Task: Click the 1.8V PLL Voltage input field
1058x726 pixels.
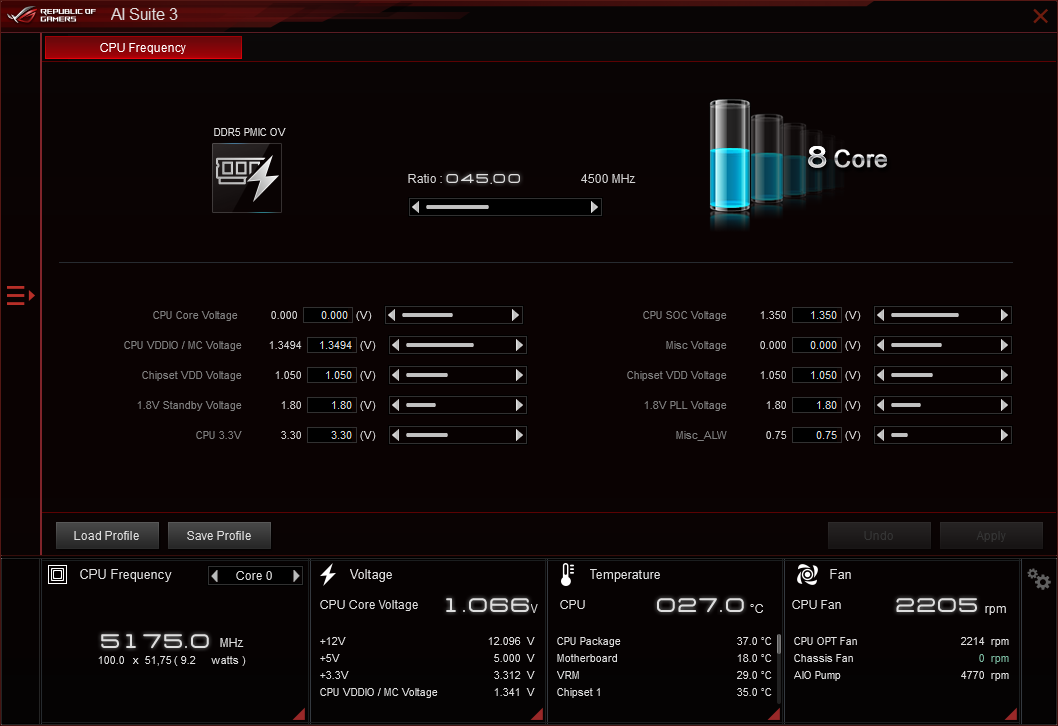Action: [816, 406]
